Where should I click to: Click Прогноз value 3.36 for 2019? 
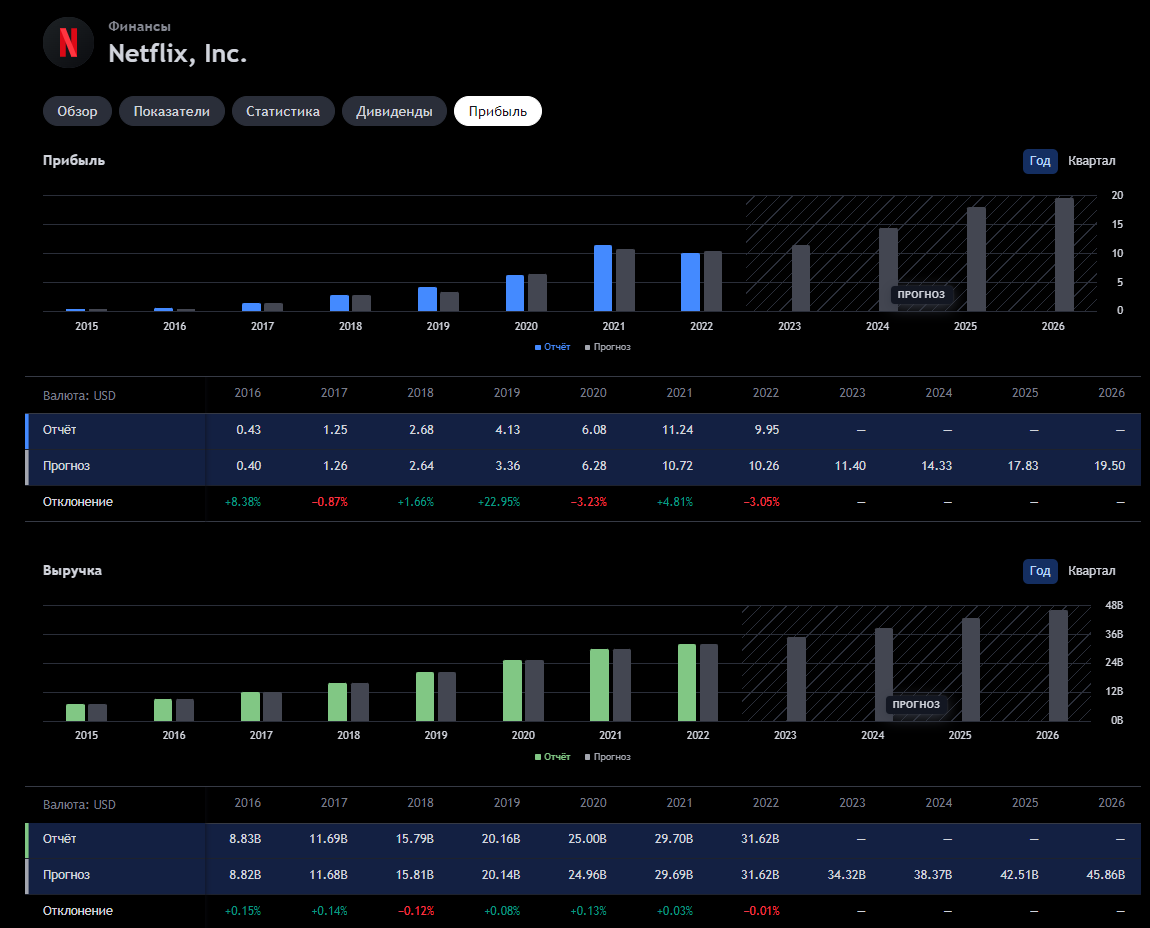(x=508, y=466)
